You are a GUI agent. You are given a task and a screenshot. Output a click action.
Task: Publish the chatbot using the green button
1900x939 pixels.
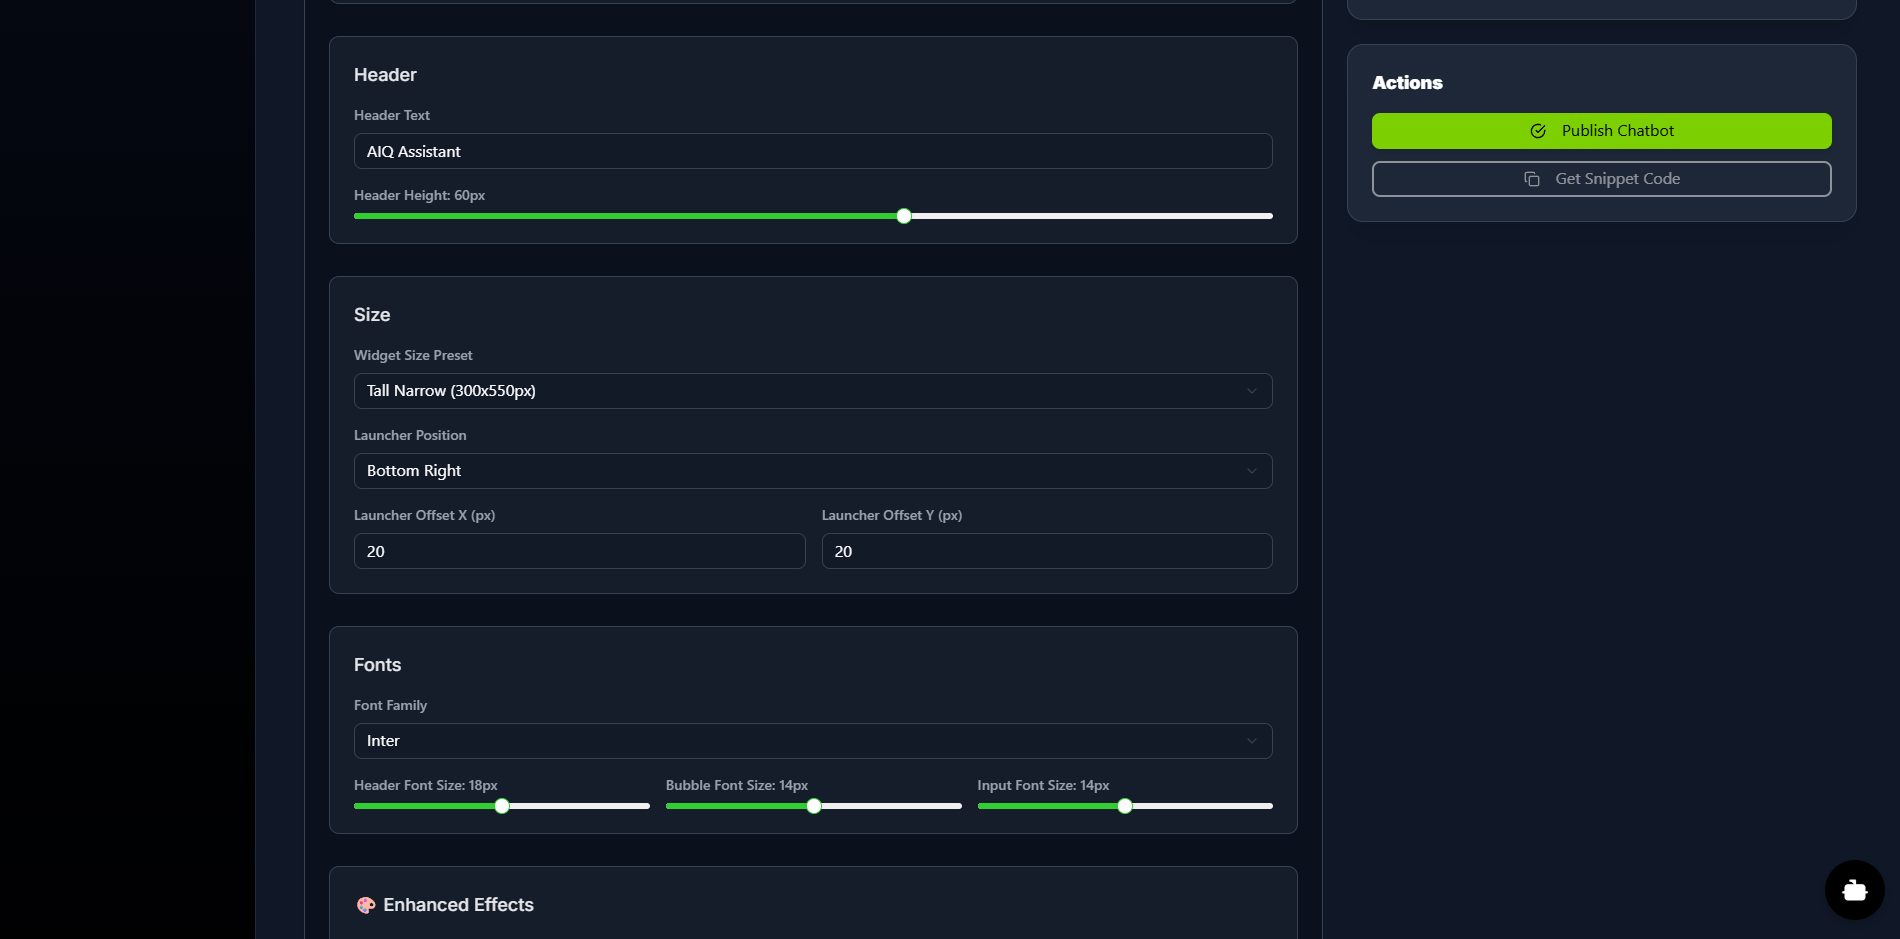point(1601,131)
